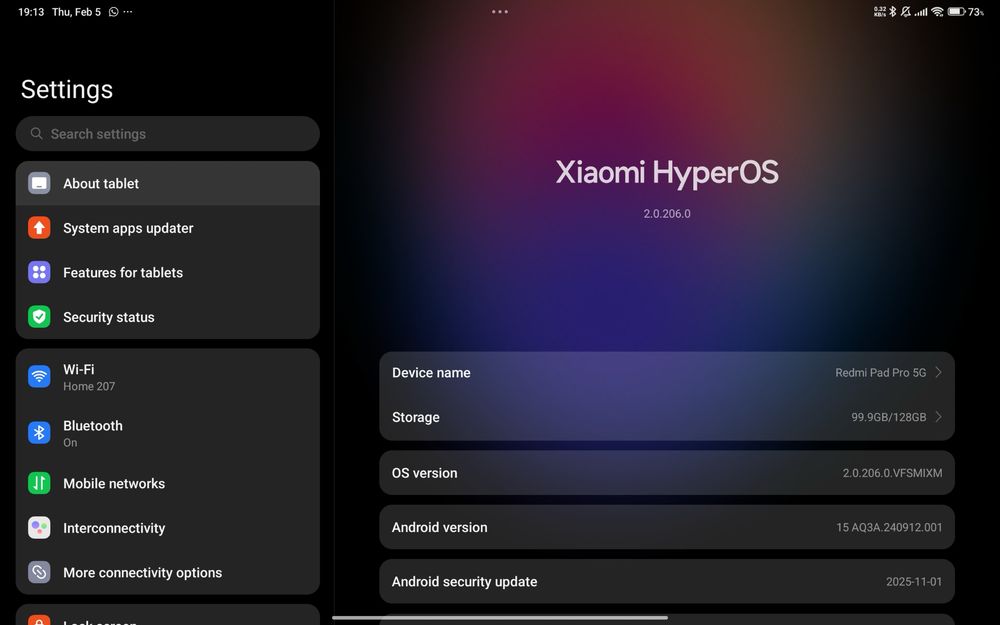Tap the search magnifier icon
1000x625 pixels.
(37, 133)
